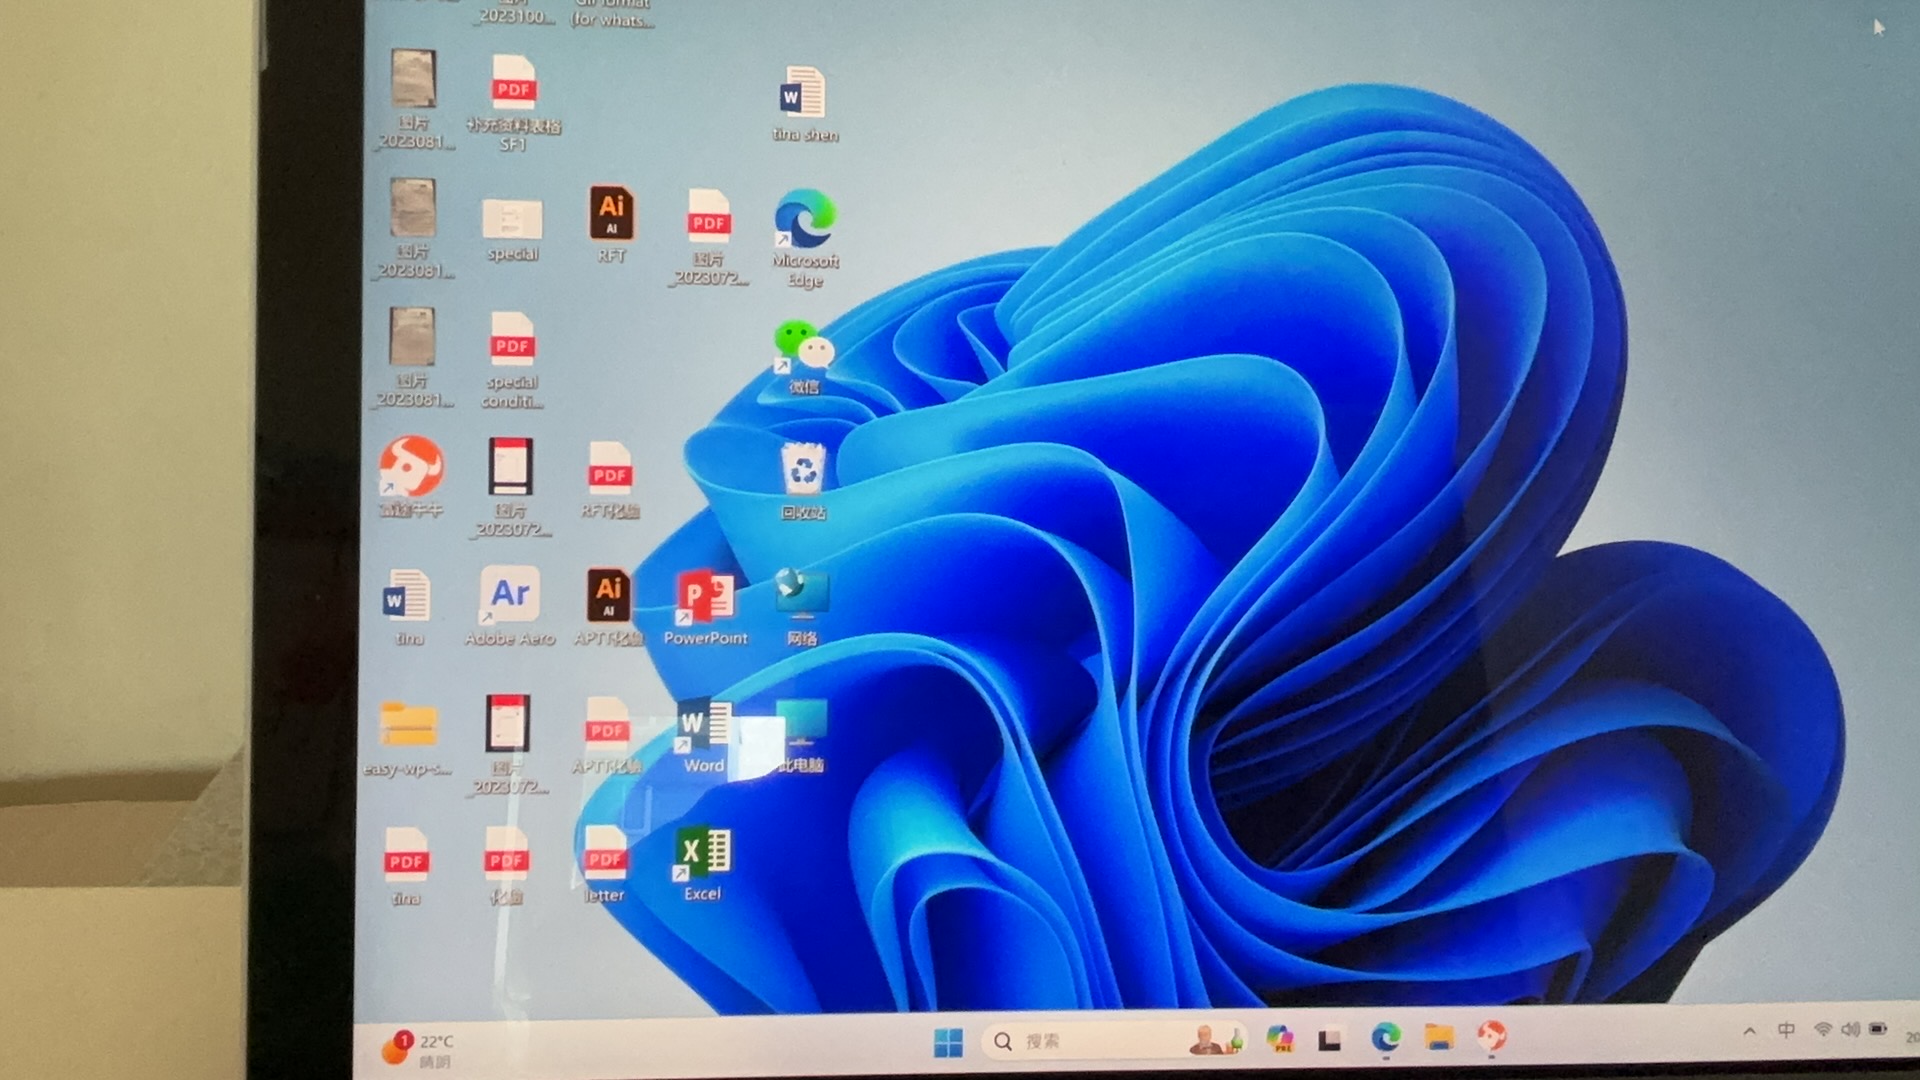
Task: Open Task View on the taskbar
Action: pyautogui.click(x=1329, y=1040)
